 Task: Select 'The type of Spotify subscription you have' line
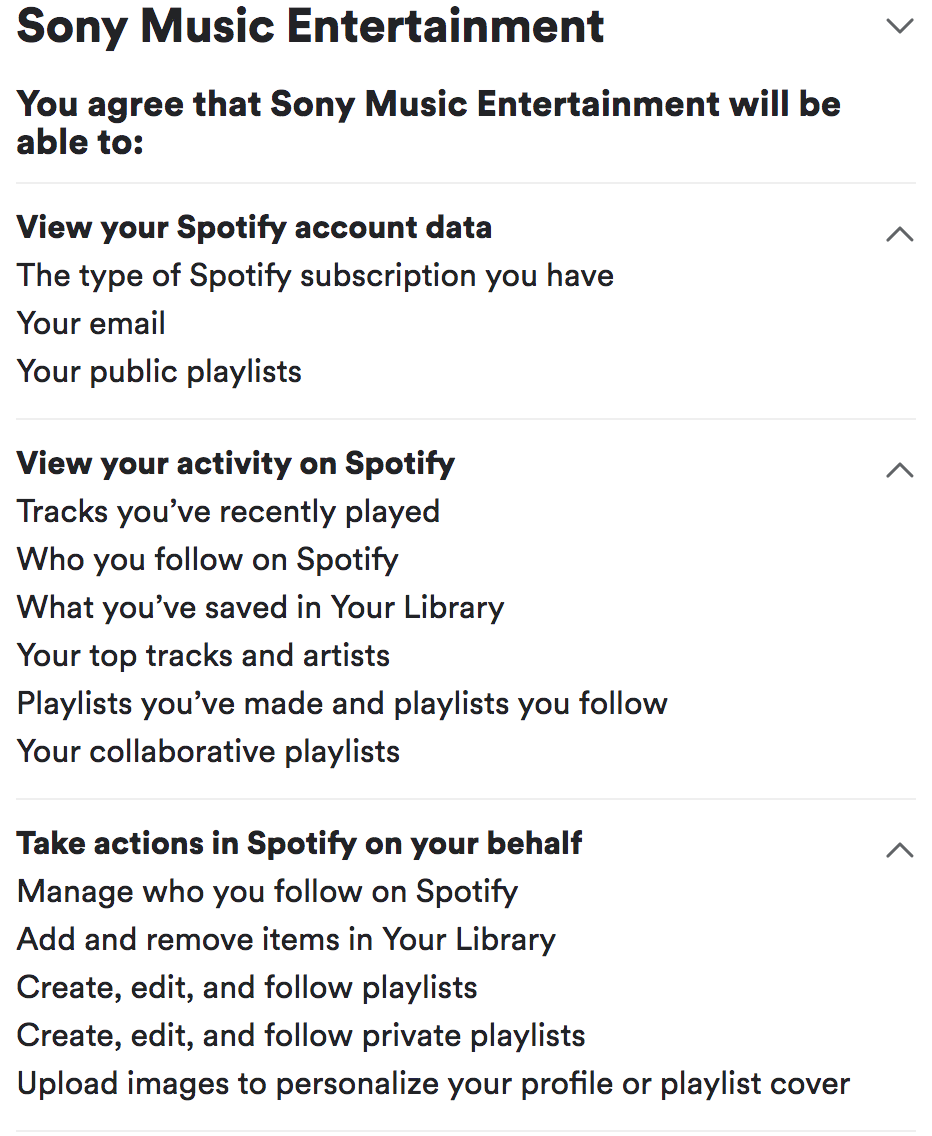point(315,276)
